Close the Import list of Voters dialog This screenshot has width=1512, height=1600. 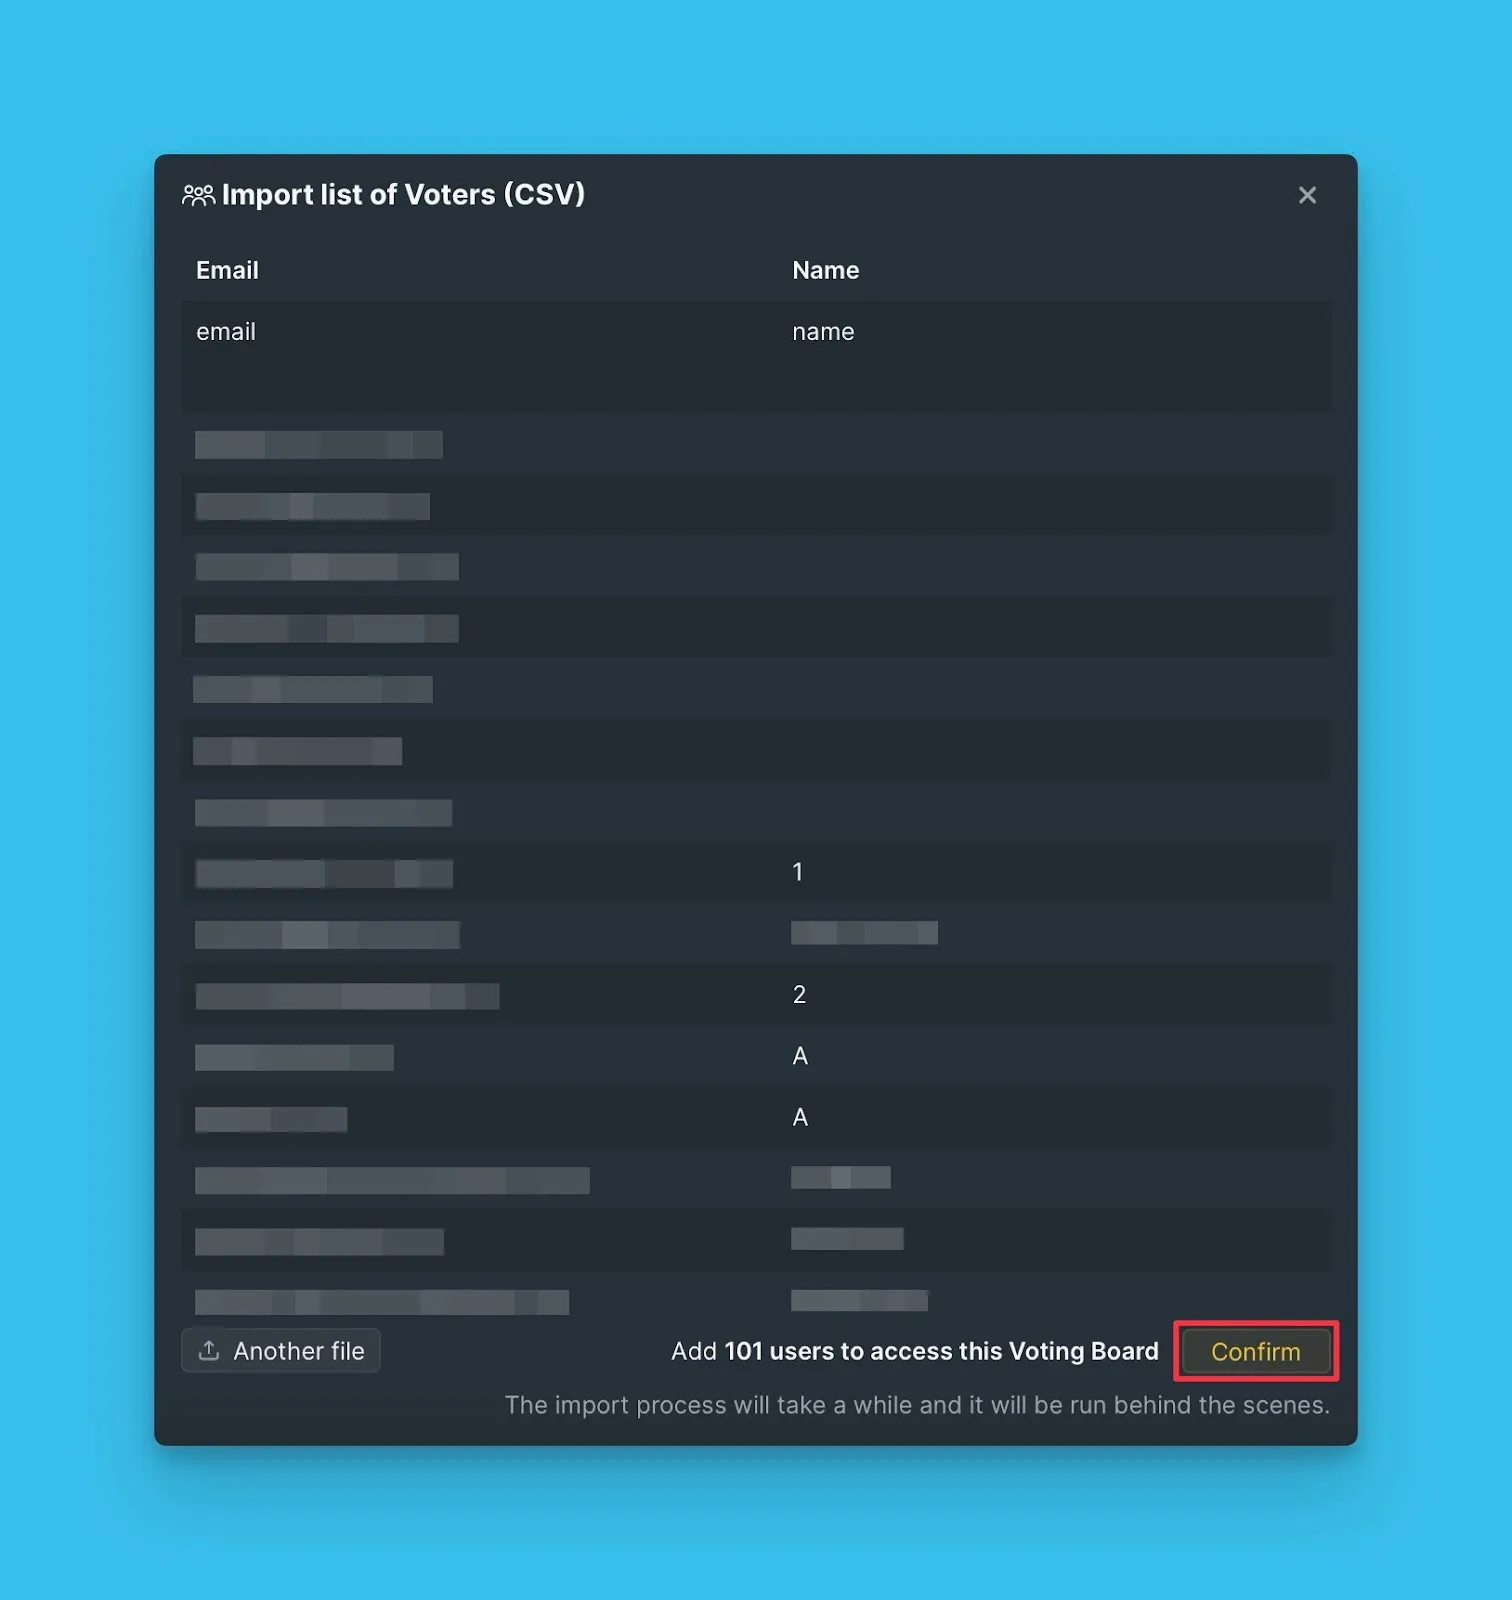pos(1306,195)
